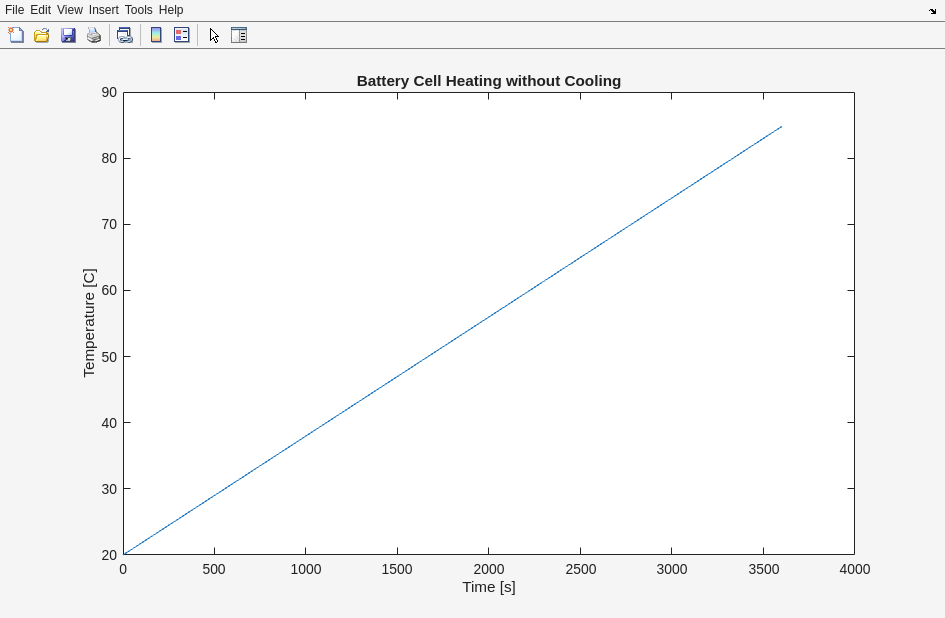
Task: Open the Help menu
Action: pos(171,10)
